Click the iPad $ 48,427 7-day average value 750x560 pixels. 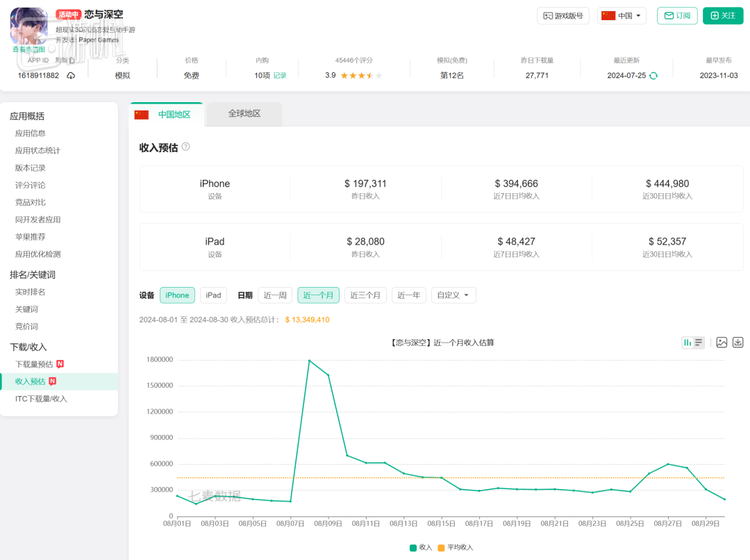(516, 242)
